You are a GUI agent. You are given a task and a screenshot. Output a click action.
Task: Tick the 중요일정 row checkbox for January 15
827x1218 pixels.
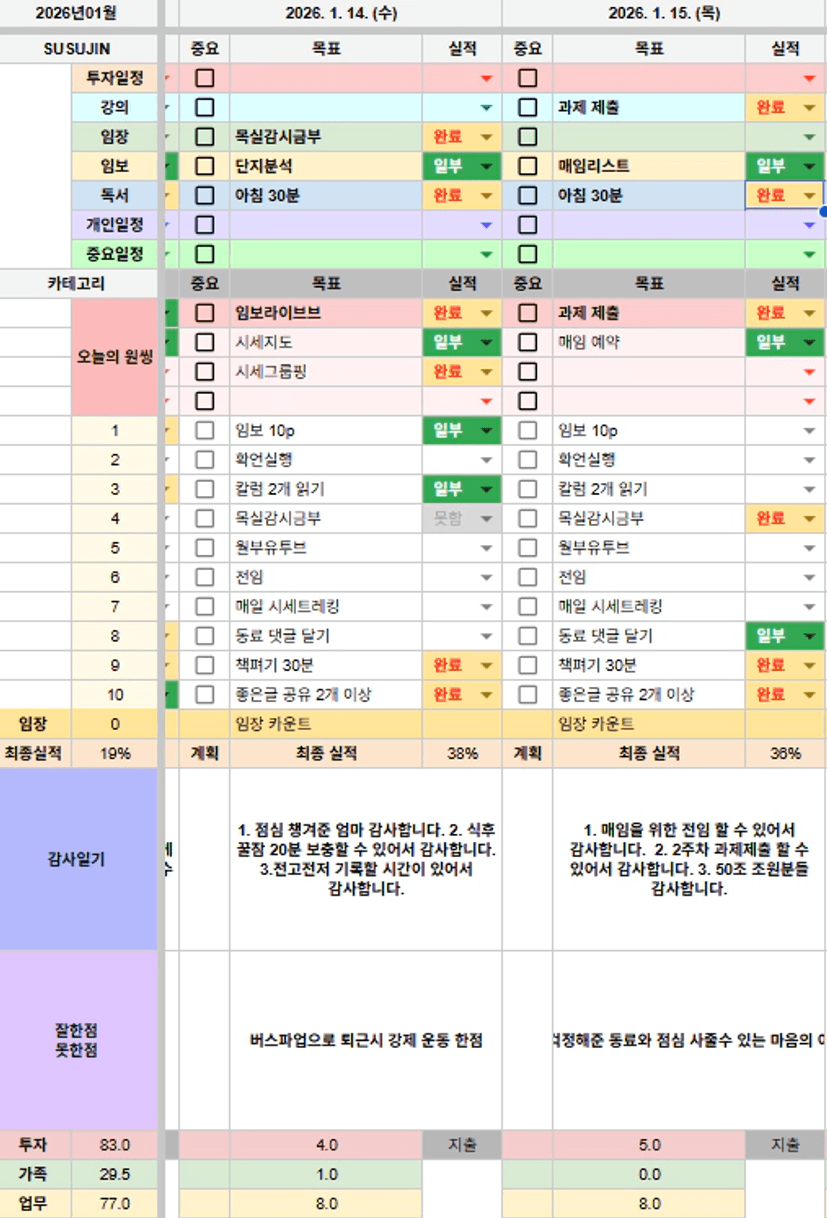pyautogui.click(x=528, y=255)
